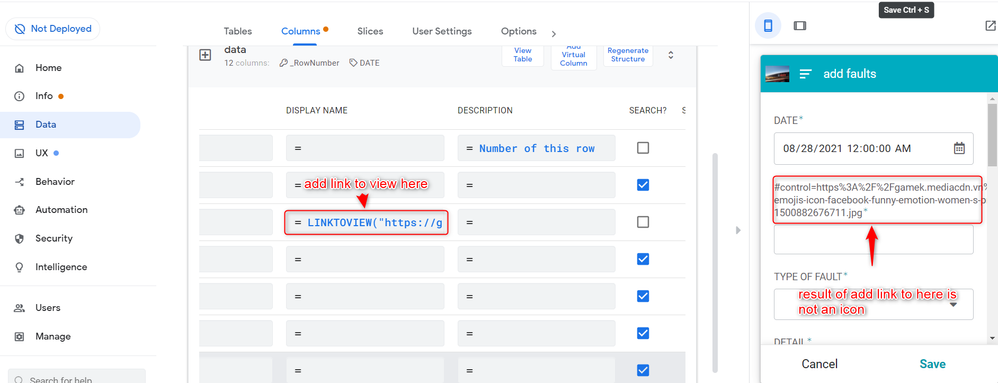Screen dimensions: 998x383
Task: Click the Manage gear icon
Action: pyautogui.click(x=19, y=337)
